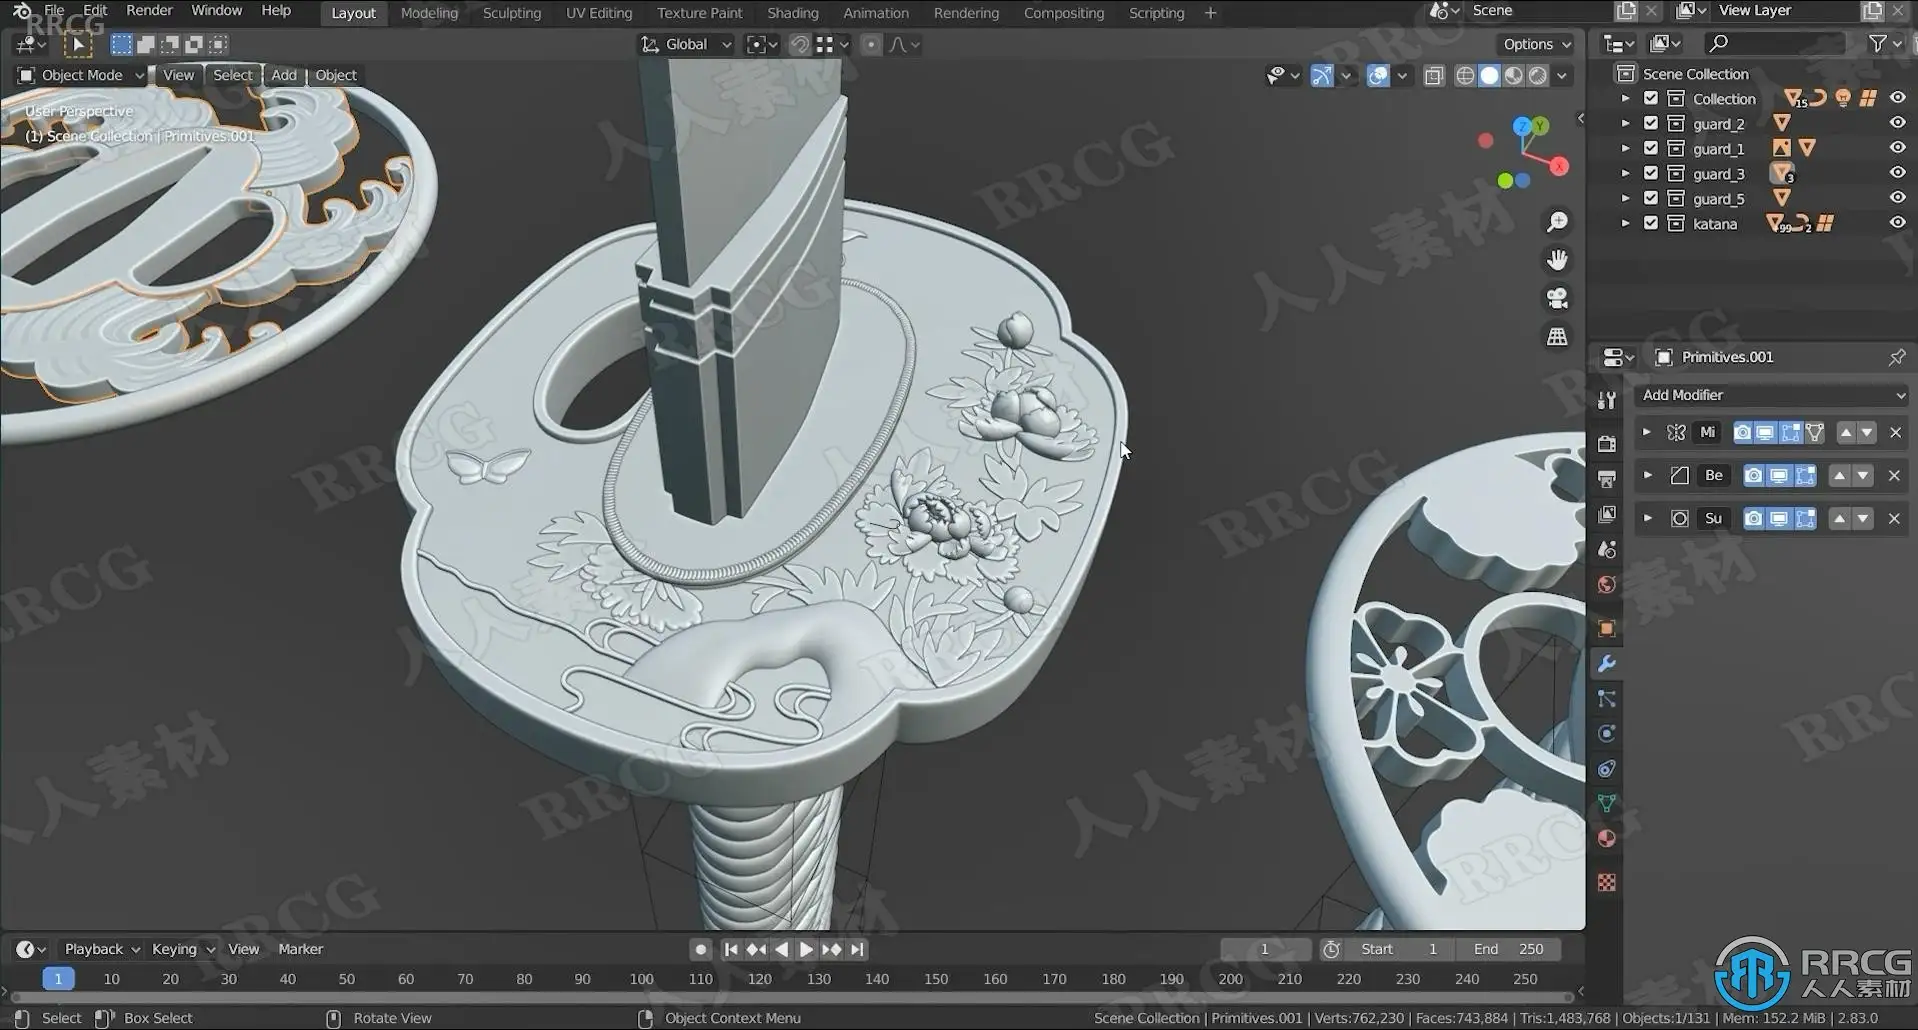Switch perspective/orthographic grid icon
This screenshot has height=1030, width=1918.
pyautogui.click(x=1557, y=337)
